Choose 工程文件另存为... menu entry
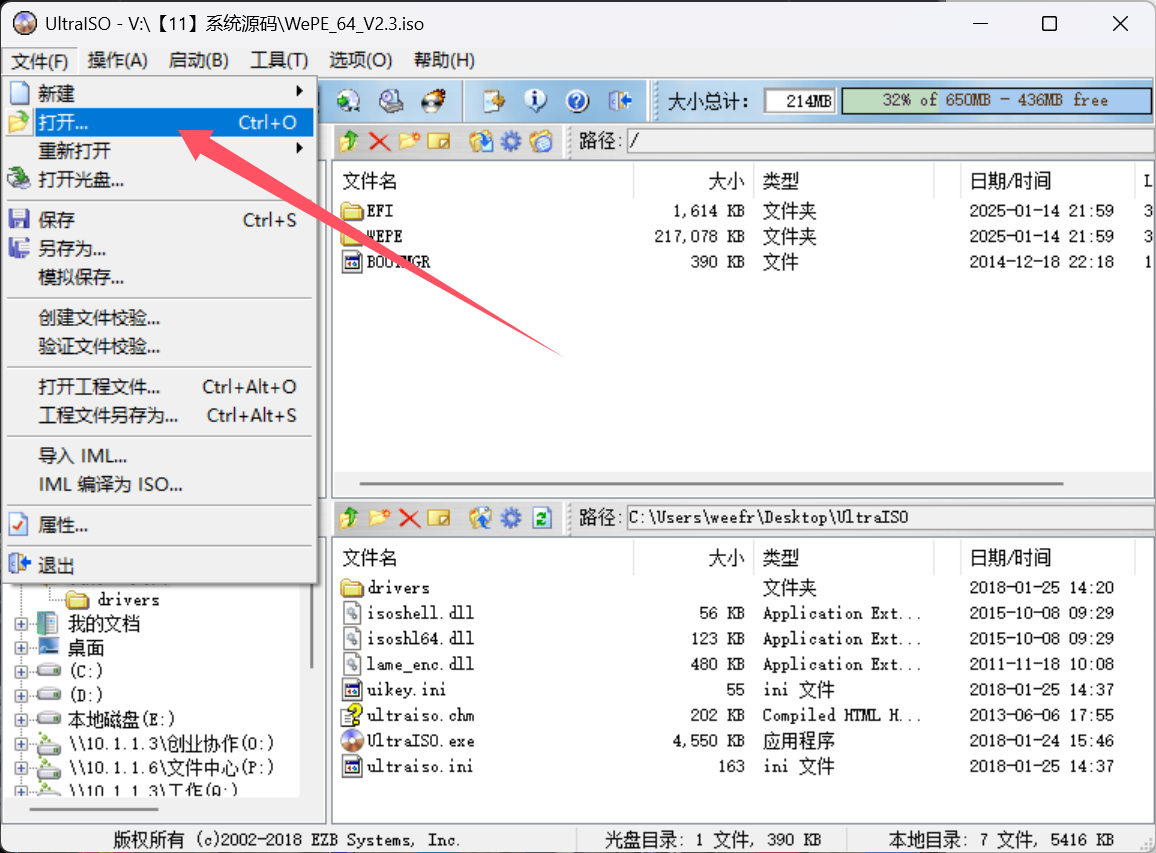 [160, 416]
